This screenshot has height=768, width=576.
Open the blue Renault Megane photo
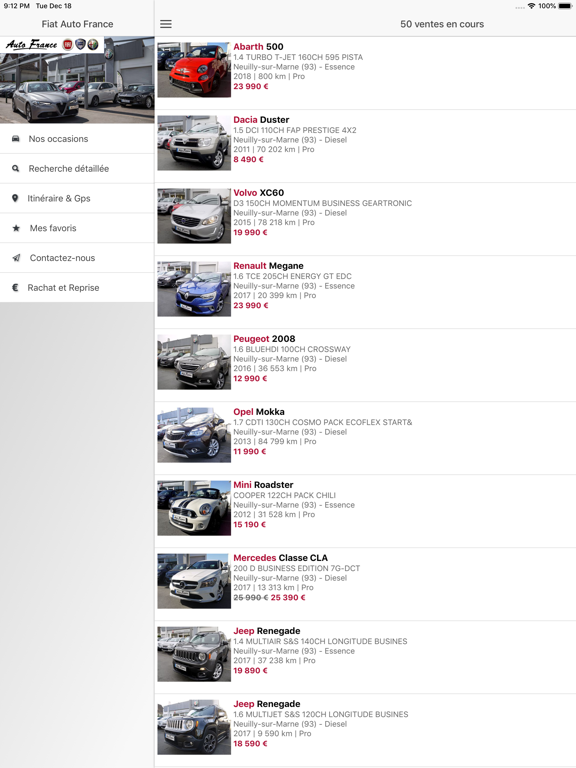[x=194, y=288]
